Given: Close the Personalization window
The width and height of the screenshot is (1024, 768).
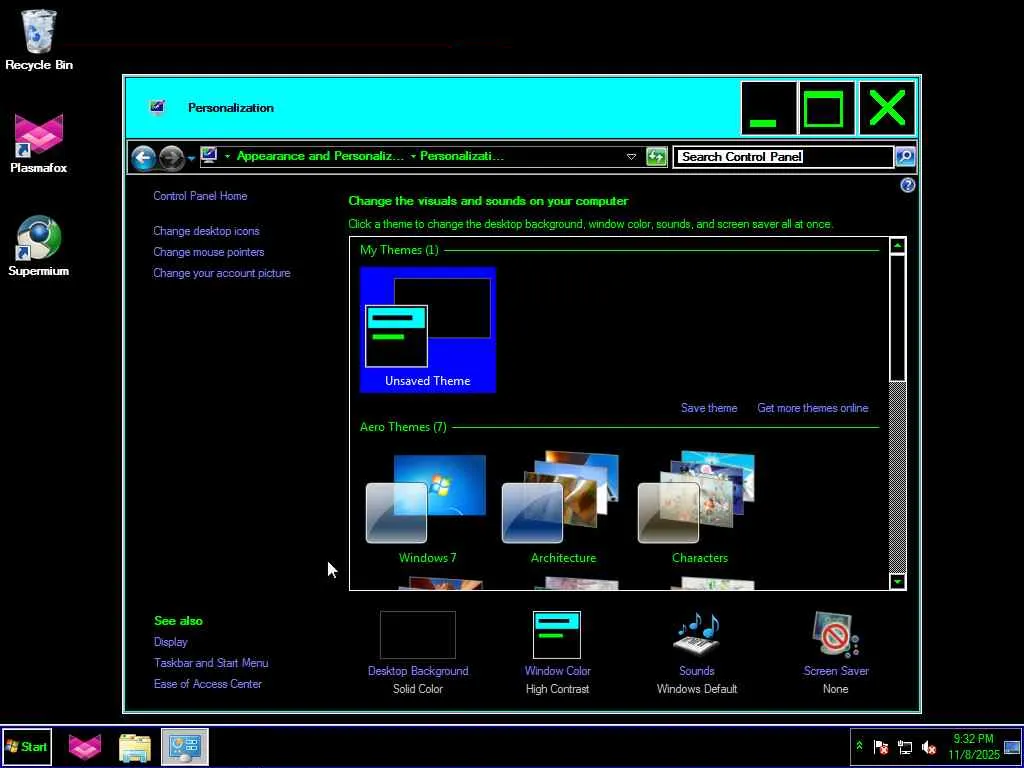Looking at the screenshot, I should click(887, 108).
